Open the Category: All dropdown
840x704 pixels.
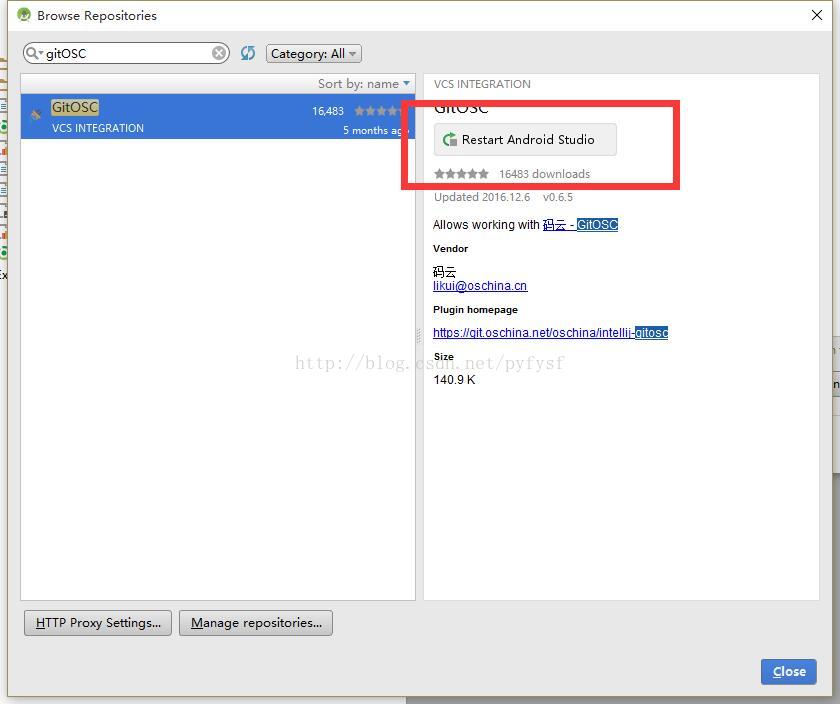313,54
